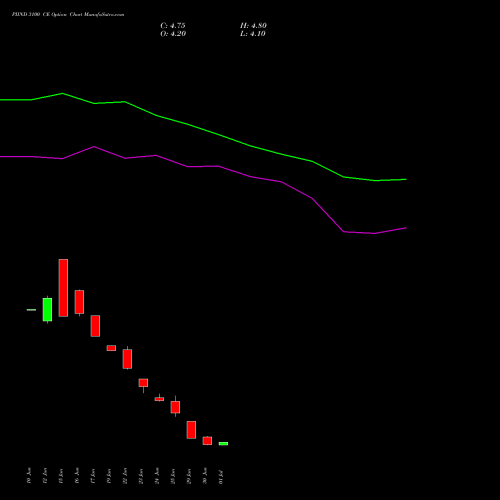Click the 25 Jun date label
Screen dimensions: 500x500
[x=173, y=476]
